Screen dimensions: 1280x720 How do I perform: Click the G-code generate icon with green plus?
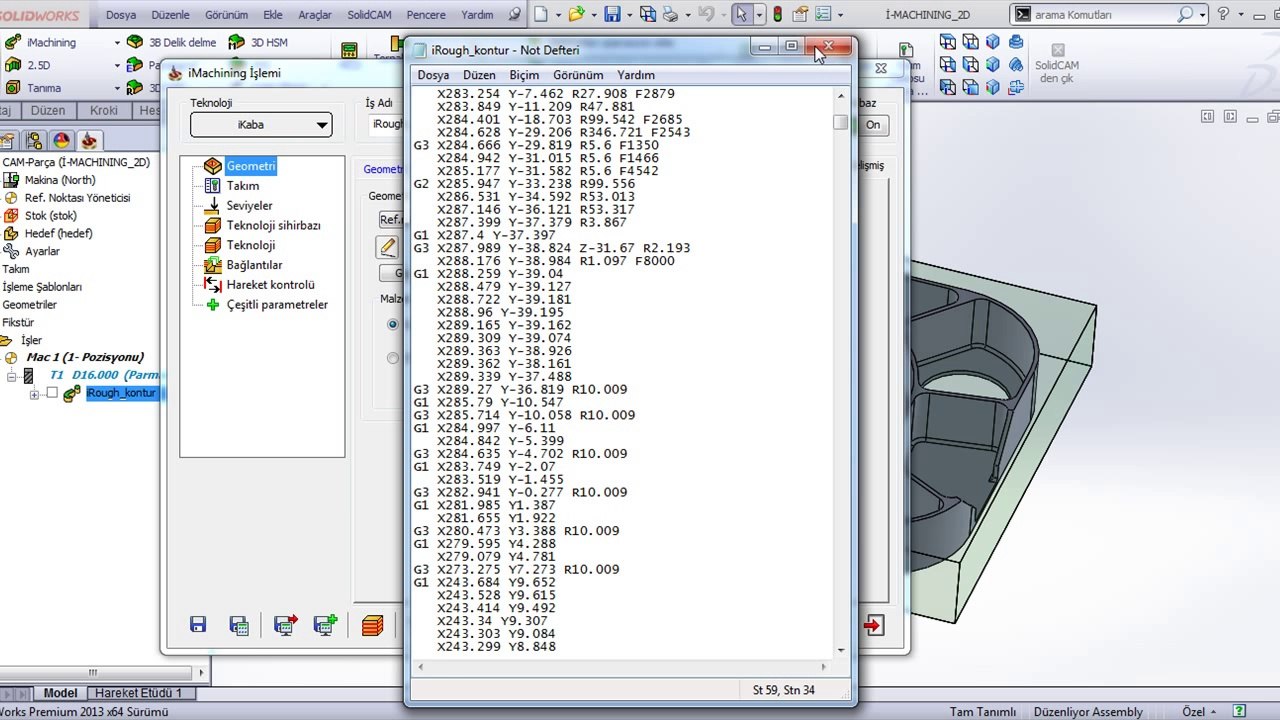click(325, 626)
